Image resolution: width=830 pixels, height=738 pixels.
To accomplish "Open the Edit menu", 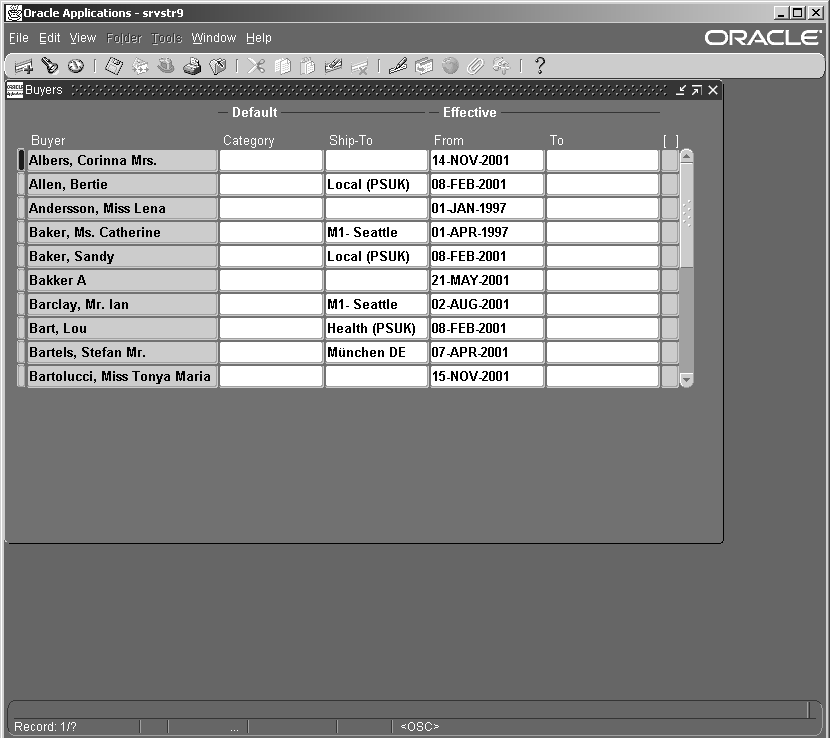I will coord(49,38).
